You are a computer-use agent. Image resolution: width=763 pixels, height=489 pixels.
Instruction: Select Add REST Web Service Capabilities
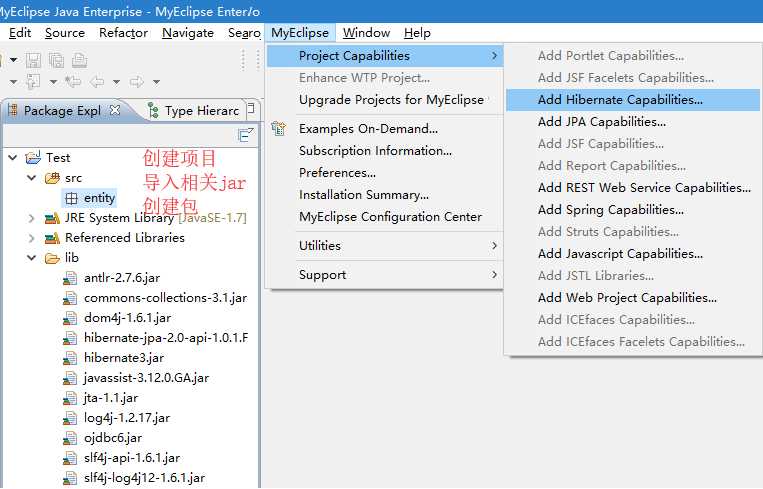[x=633, y=188]
